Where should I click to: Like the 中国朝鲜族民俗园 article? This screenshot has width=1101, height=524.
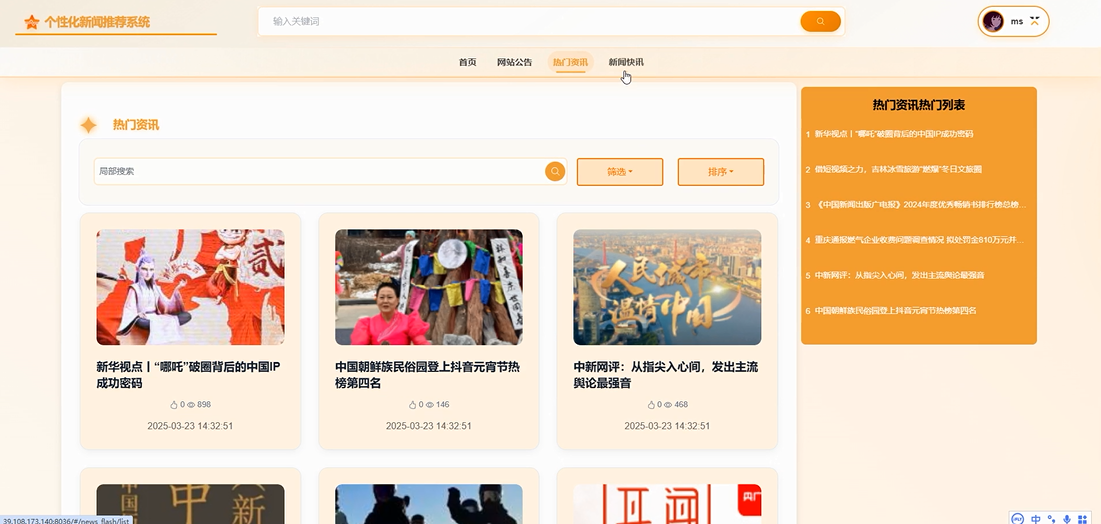pyautogui.click(x=413, y=405)
